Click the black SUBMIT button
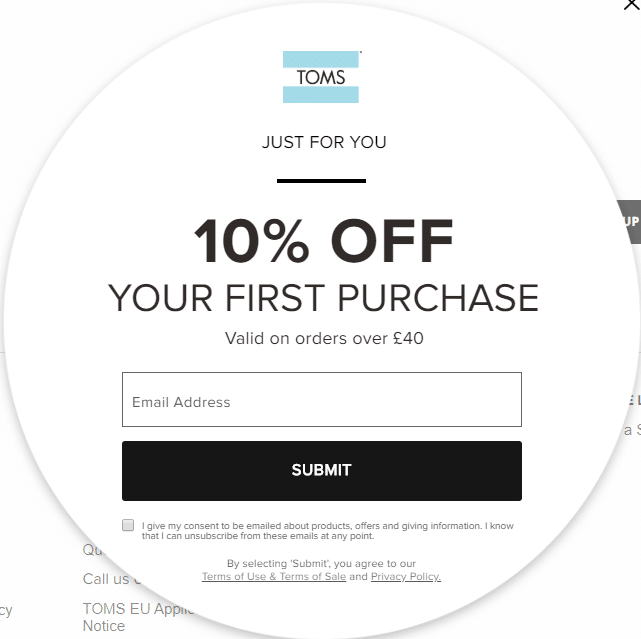Screen dimensions: 641x639 click(x=322, y=471)
